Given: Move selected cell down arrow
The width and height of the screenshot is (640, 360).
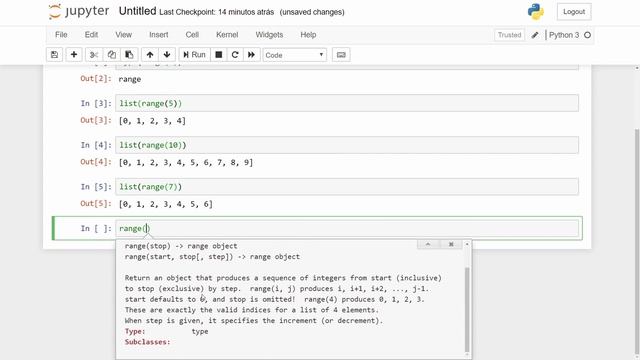Looking at the screenshot, I should [167, 55].
